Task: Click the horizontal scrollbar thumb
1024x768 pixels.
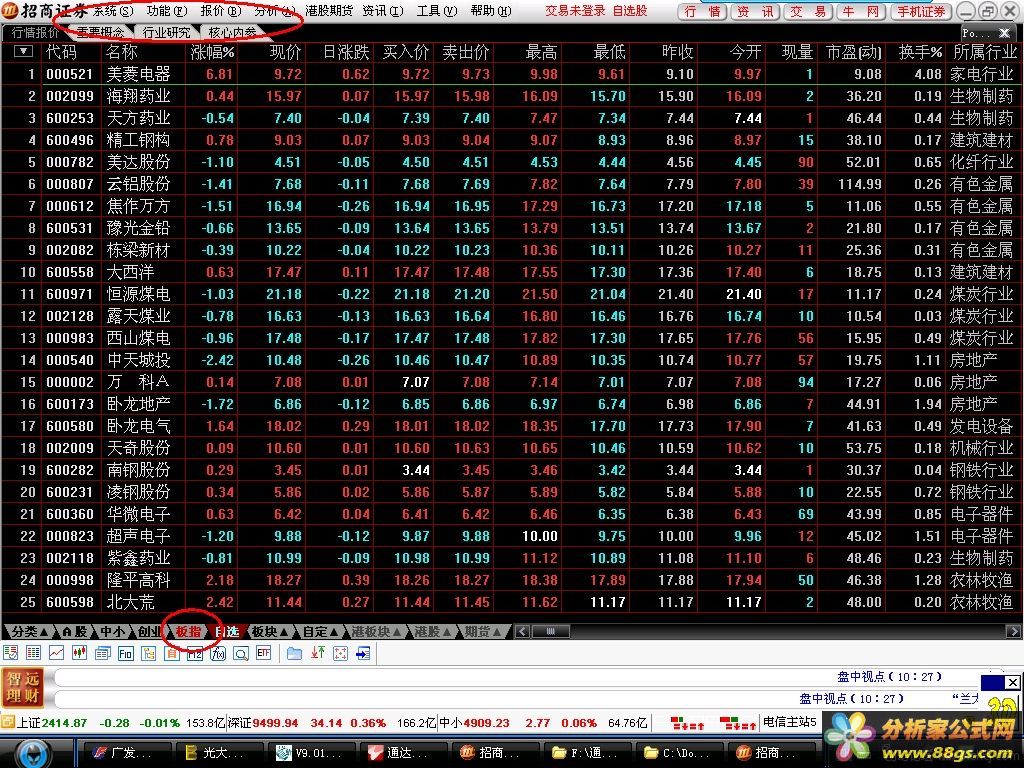Action: click(x=550, y=632)
